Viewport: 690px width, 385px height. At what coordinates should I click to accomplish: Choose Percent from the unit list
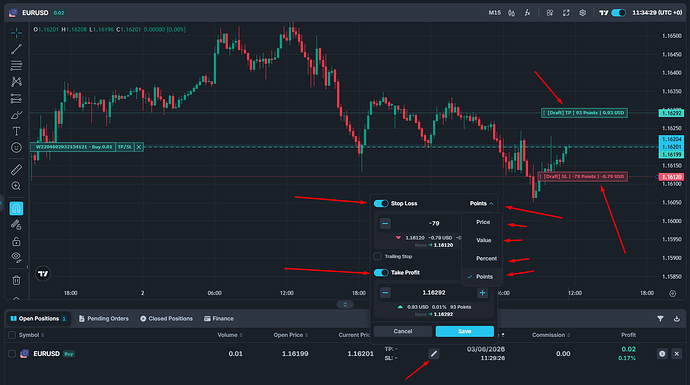483,259
